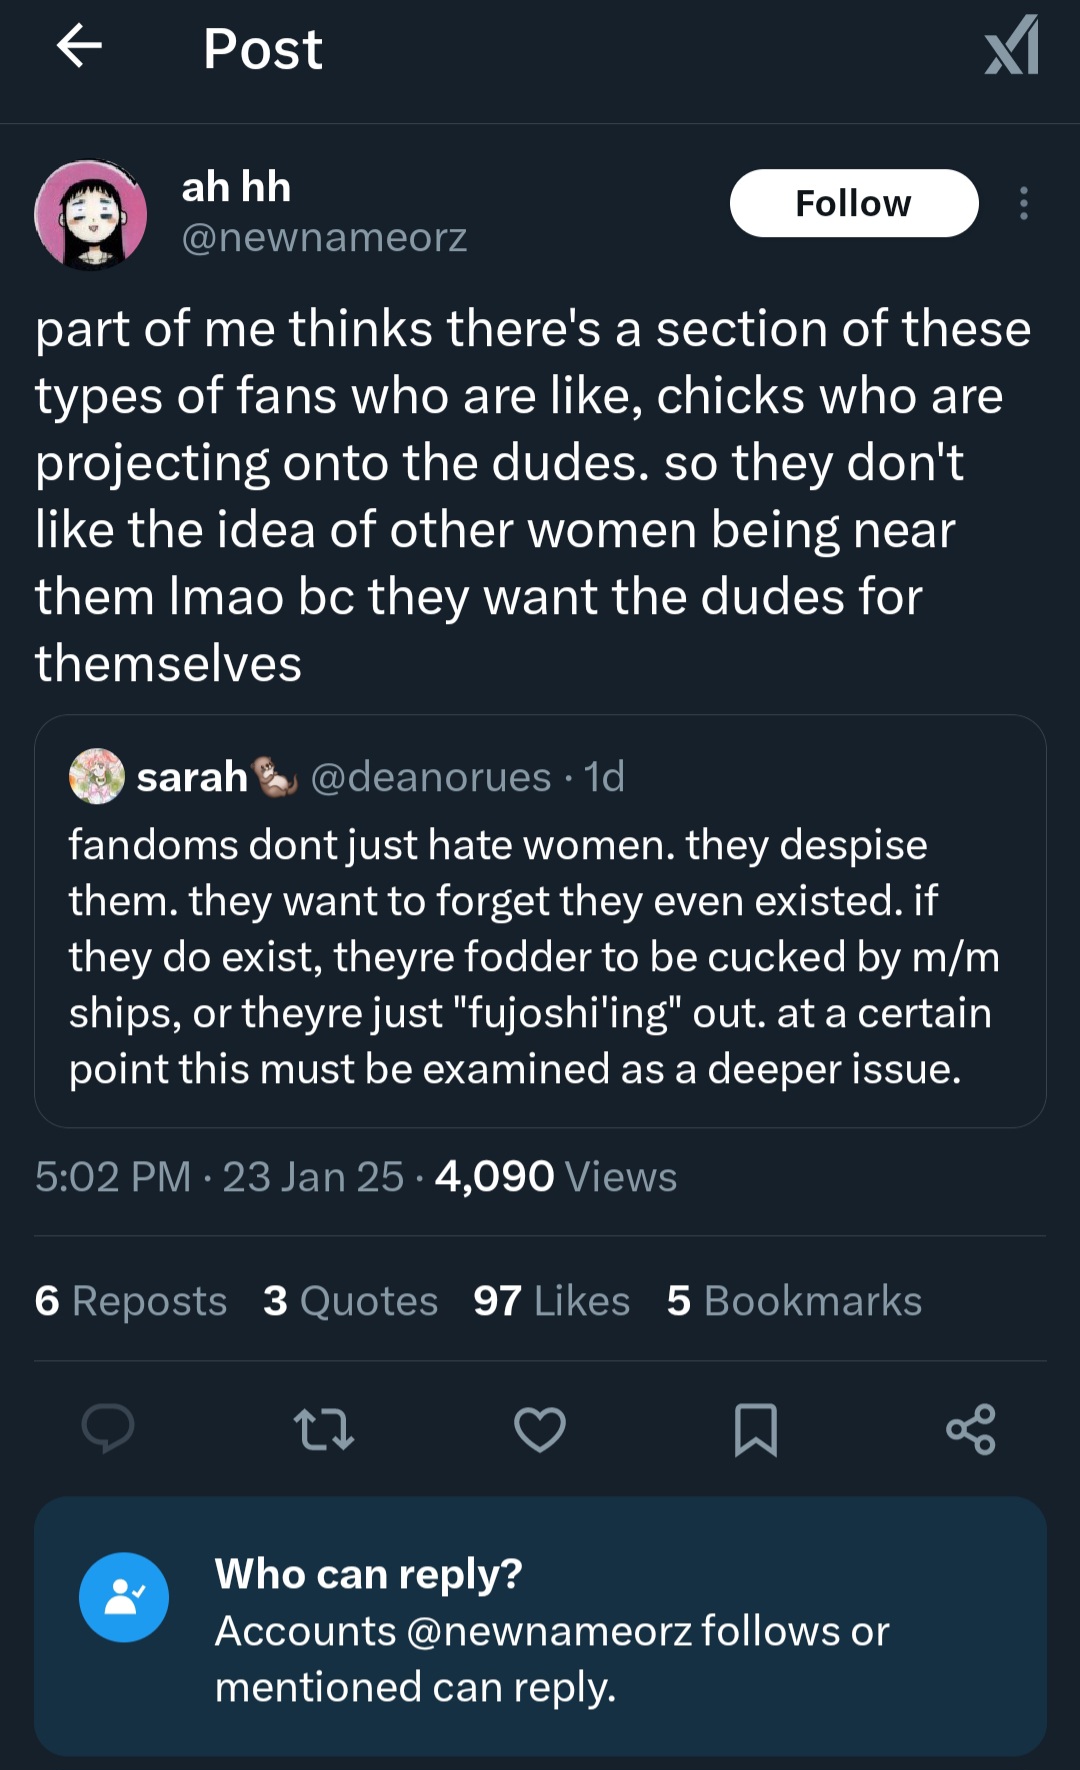Tap the ah hh display name

point(236,187)
